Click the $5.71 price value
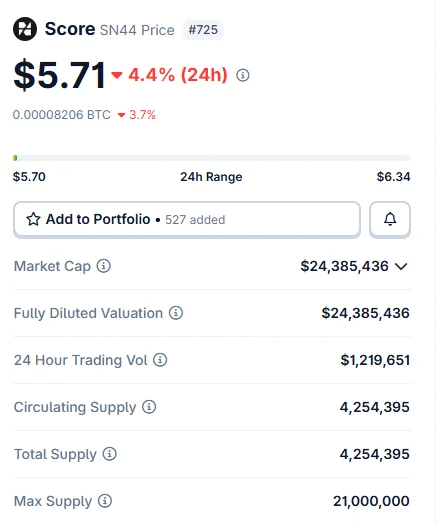Viewport: 438px width, 523px height. [x=60, y=75]
